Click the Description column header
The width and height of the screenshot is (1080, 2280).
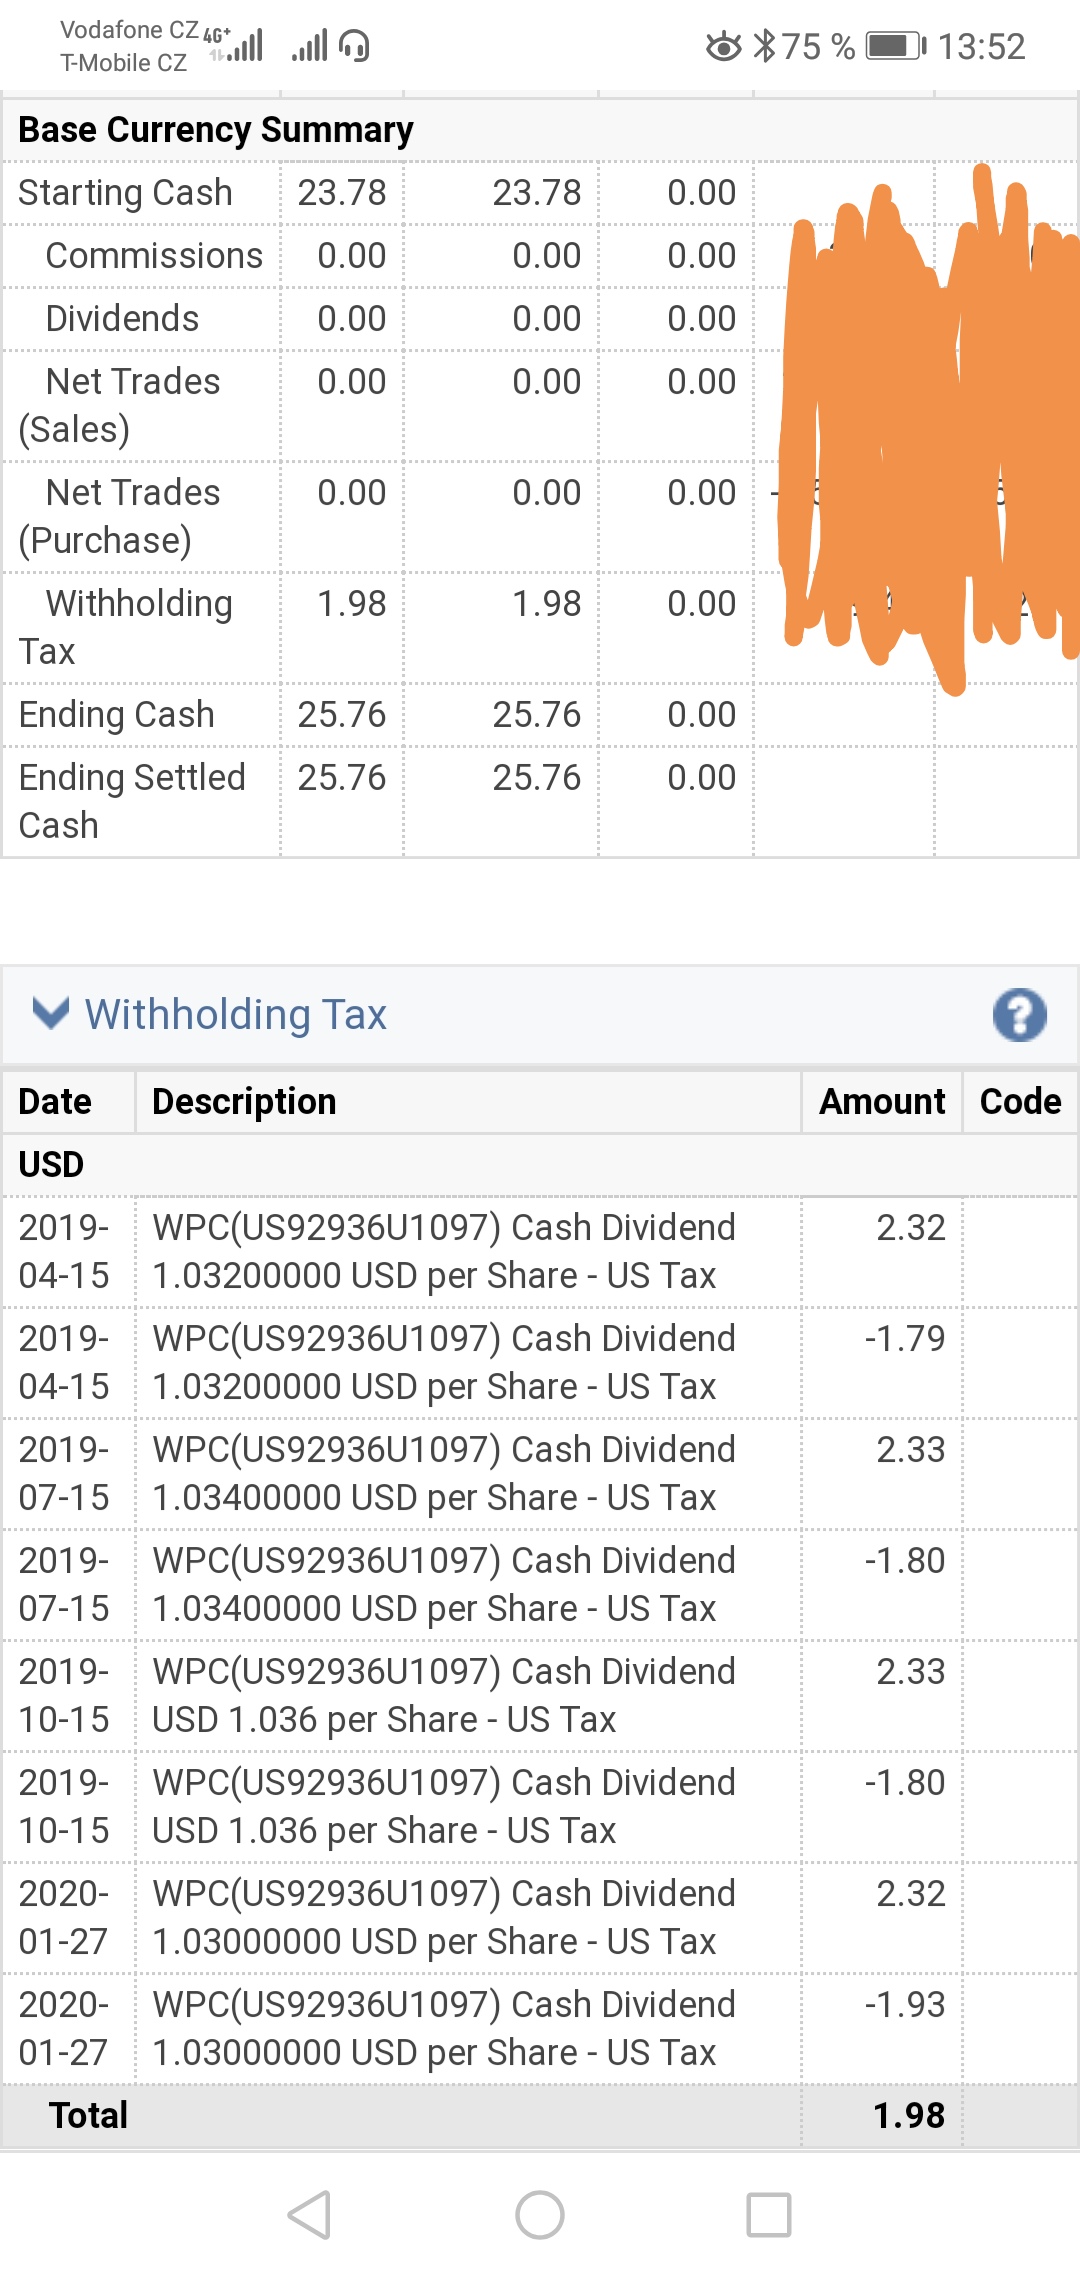click(244, 1101)
